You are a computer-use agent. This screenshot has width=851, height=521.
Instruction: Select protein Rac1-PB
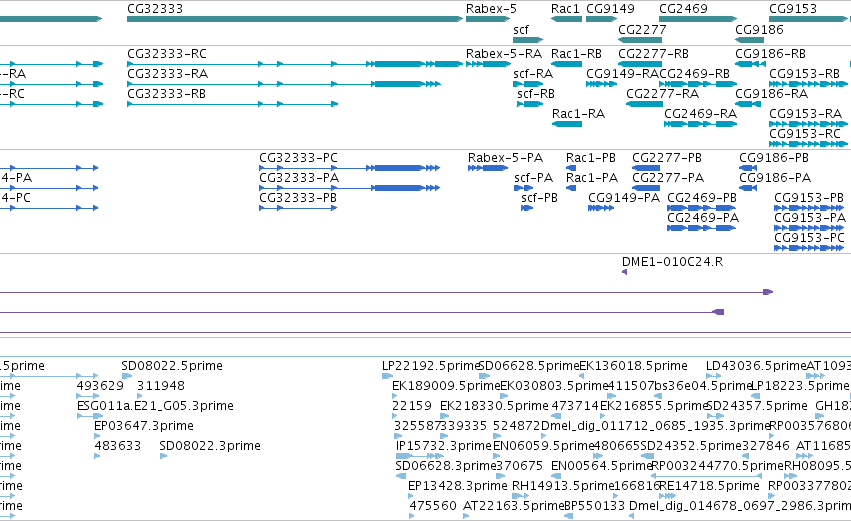click(x=571, y=168)
